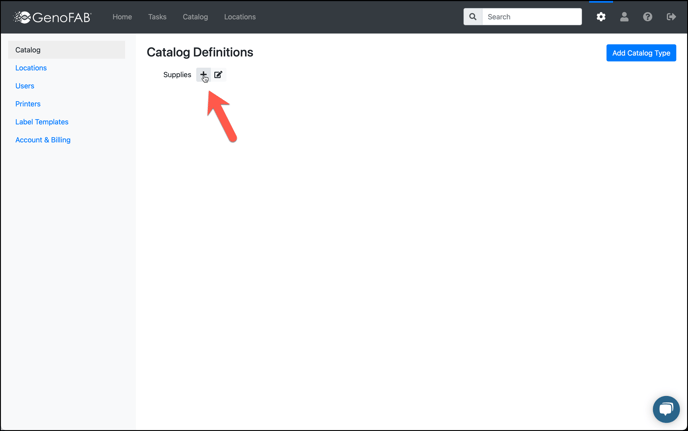This screenshot has height=431, width=688.
Task: Open the settings gear icon
Action: tap(601, 17)
